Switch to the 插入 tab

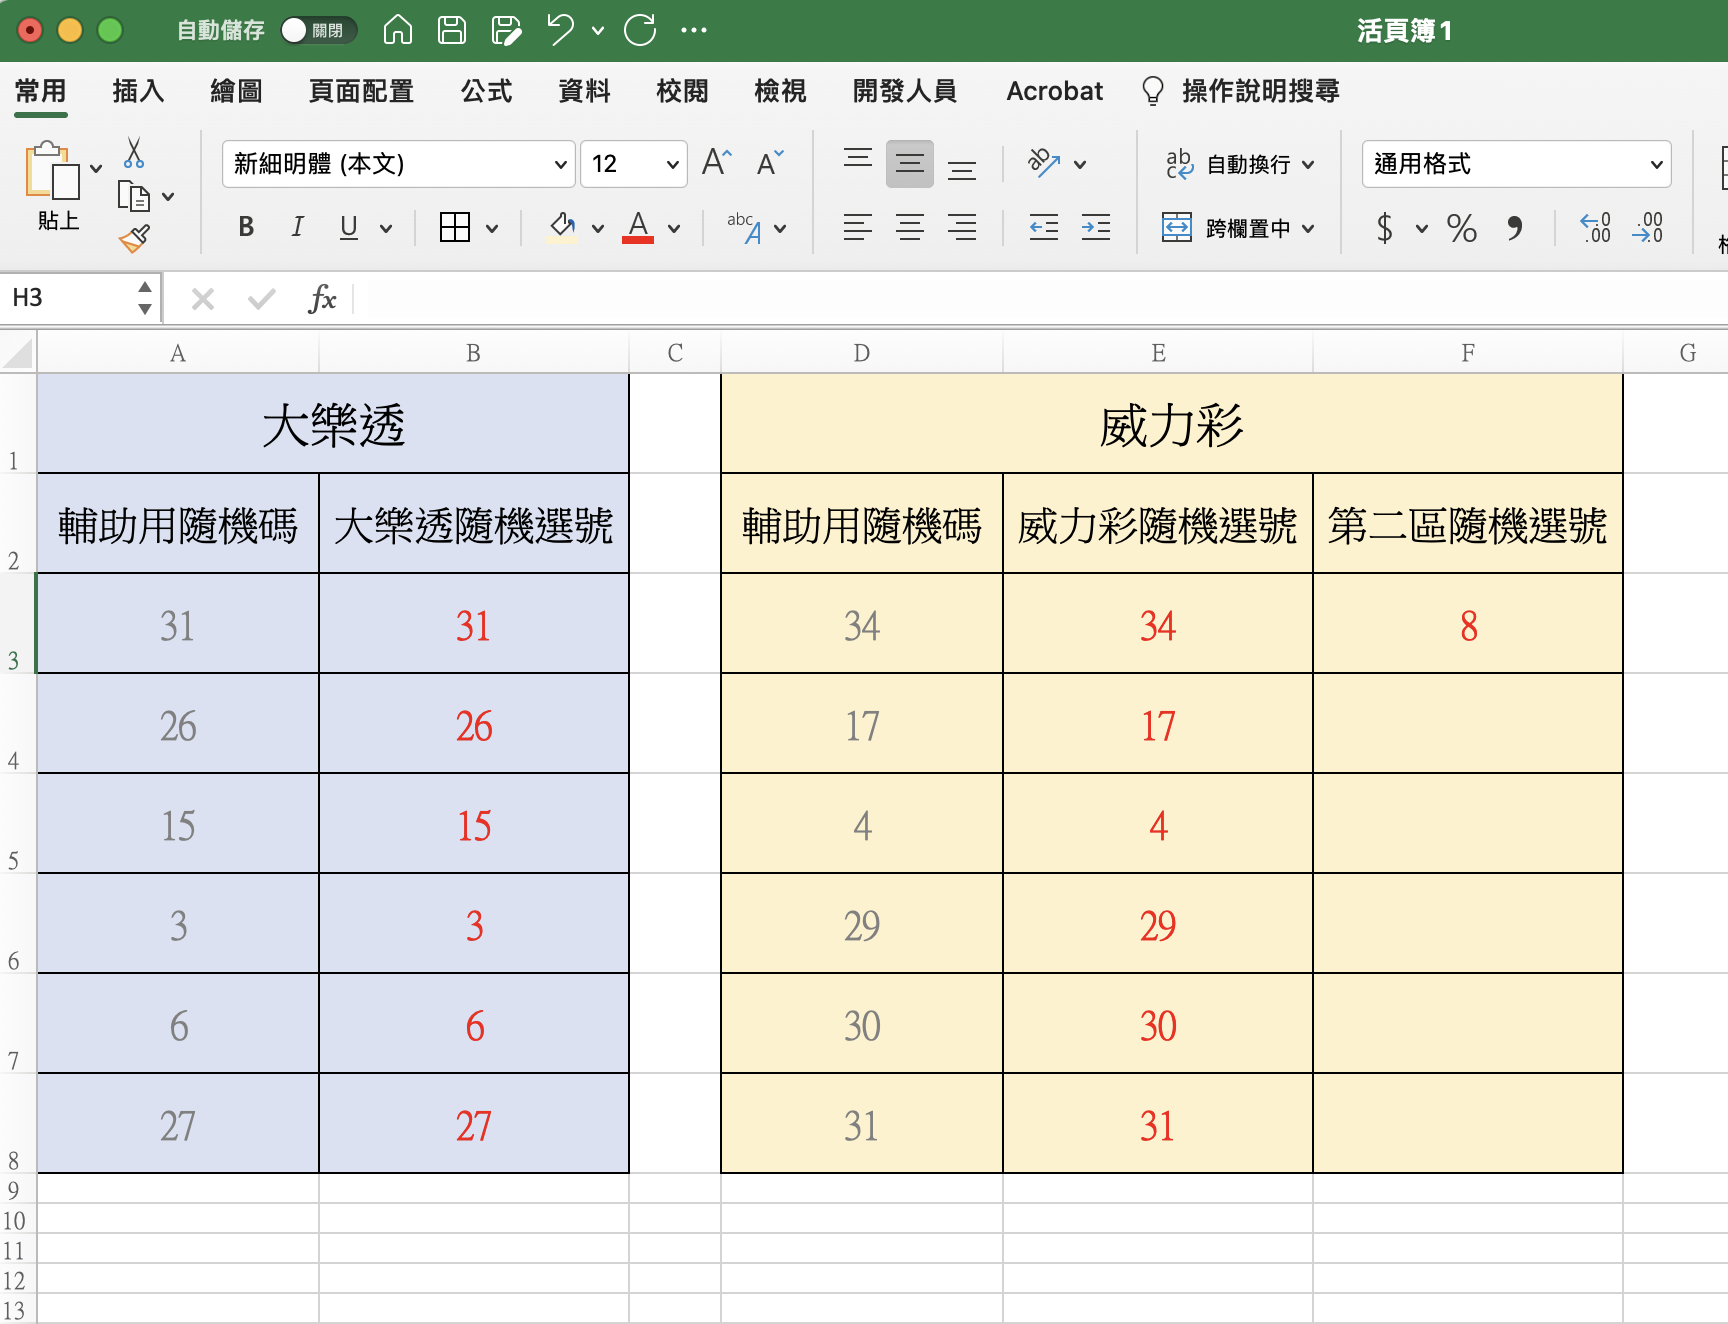tap(138, 91)
